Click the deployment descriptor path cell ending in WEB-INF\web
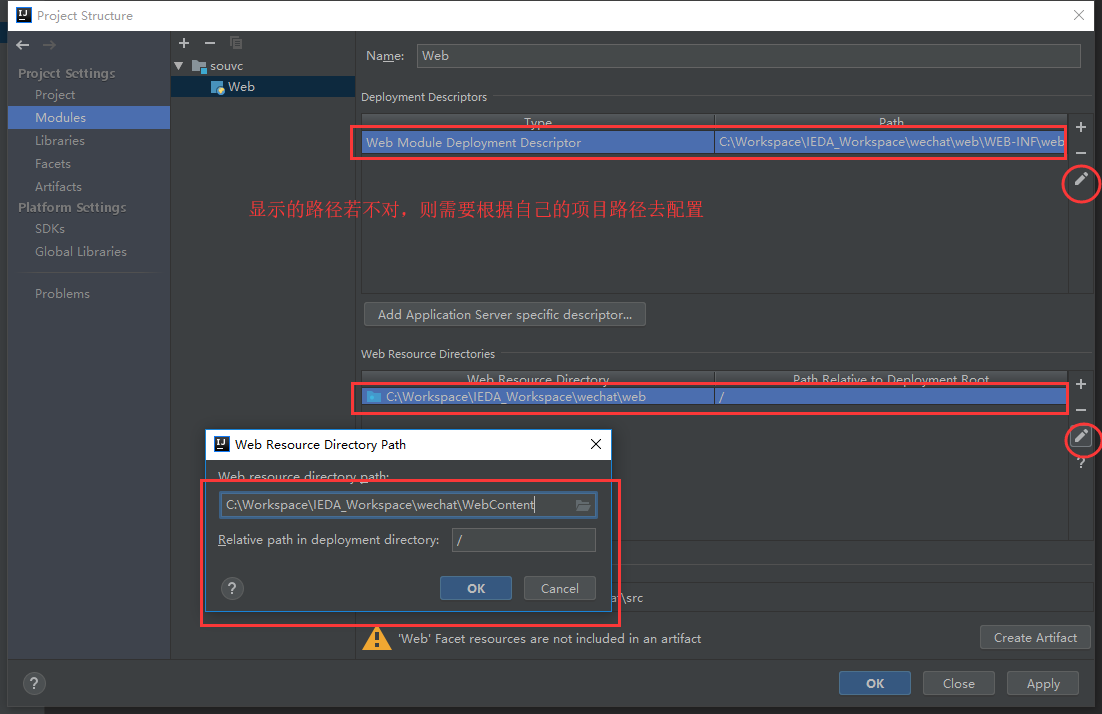Viewport: 1102px width, 714px height. (890, 143)
